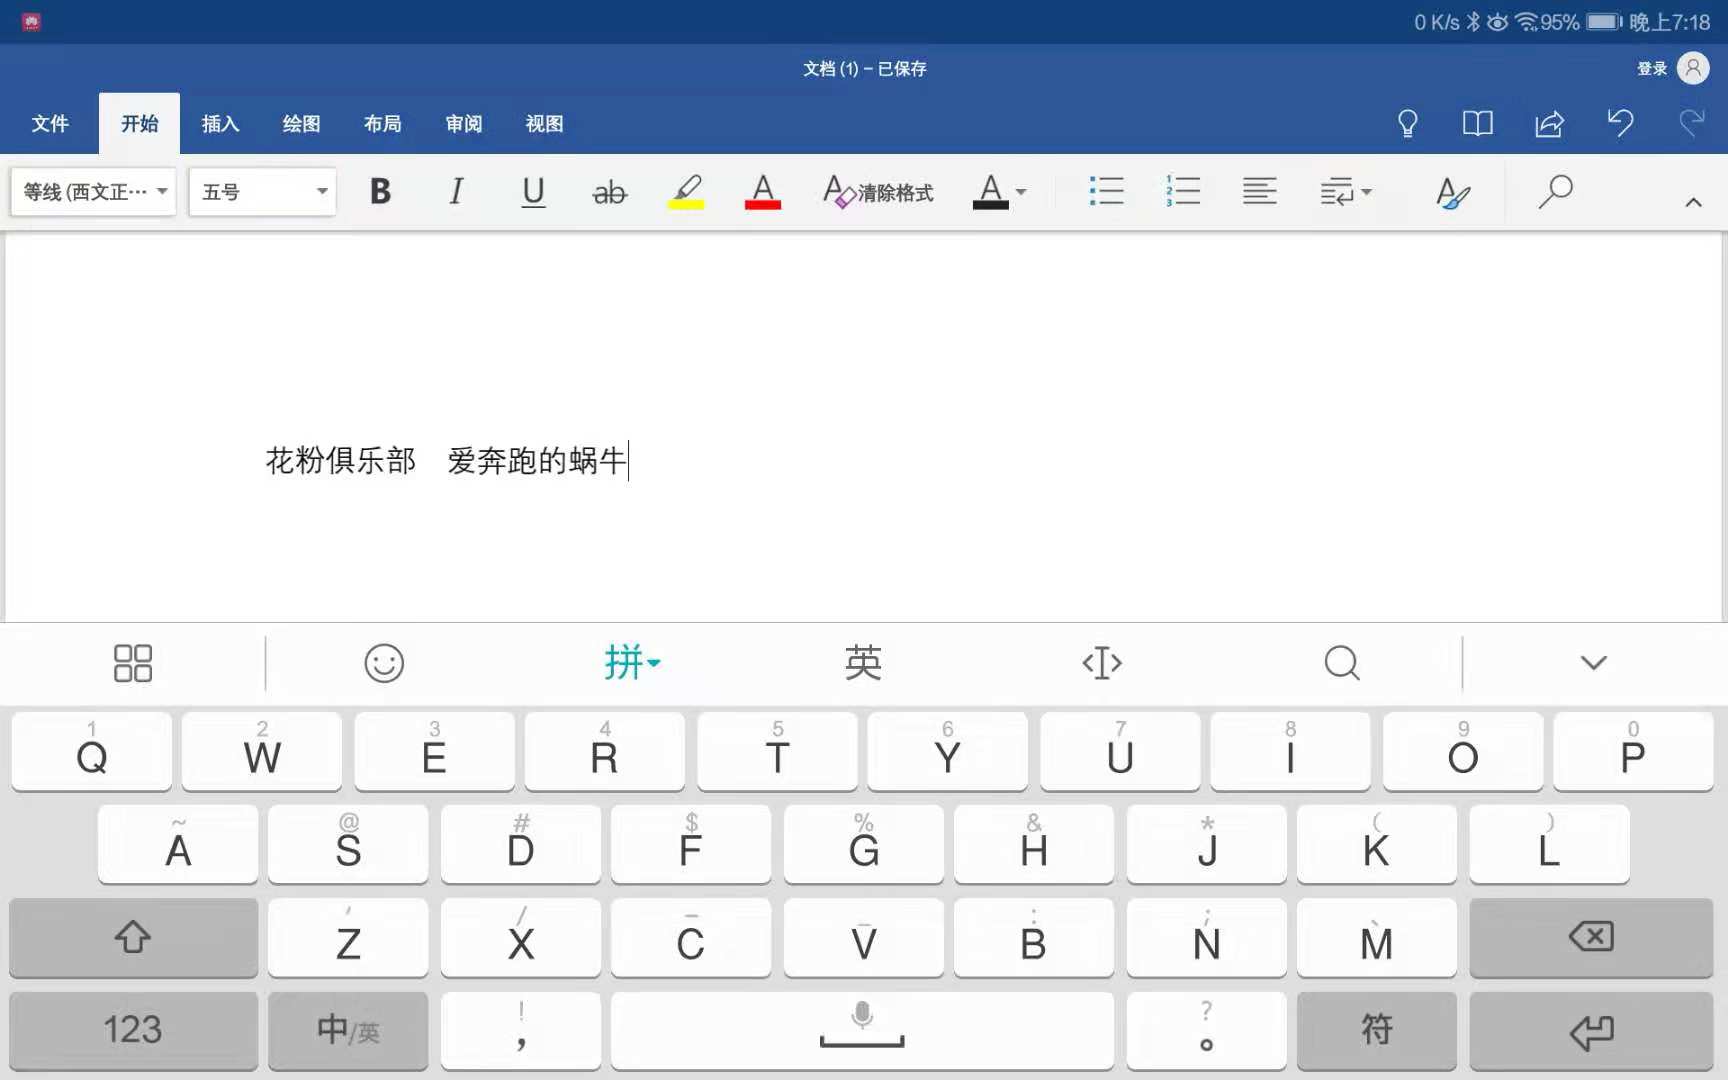Click the Huawei app icon in status bar
1728x1080 pixels.
(x=31, y=22)
